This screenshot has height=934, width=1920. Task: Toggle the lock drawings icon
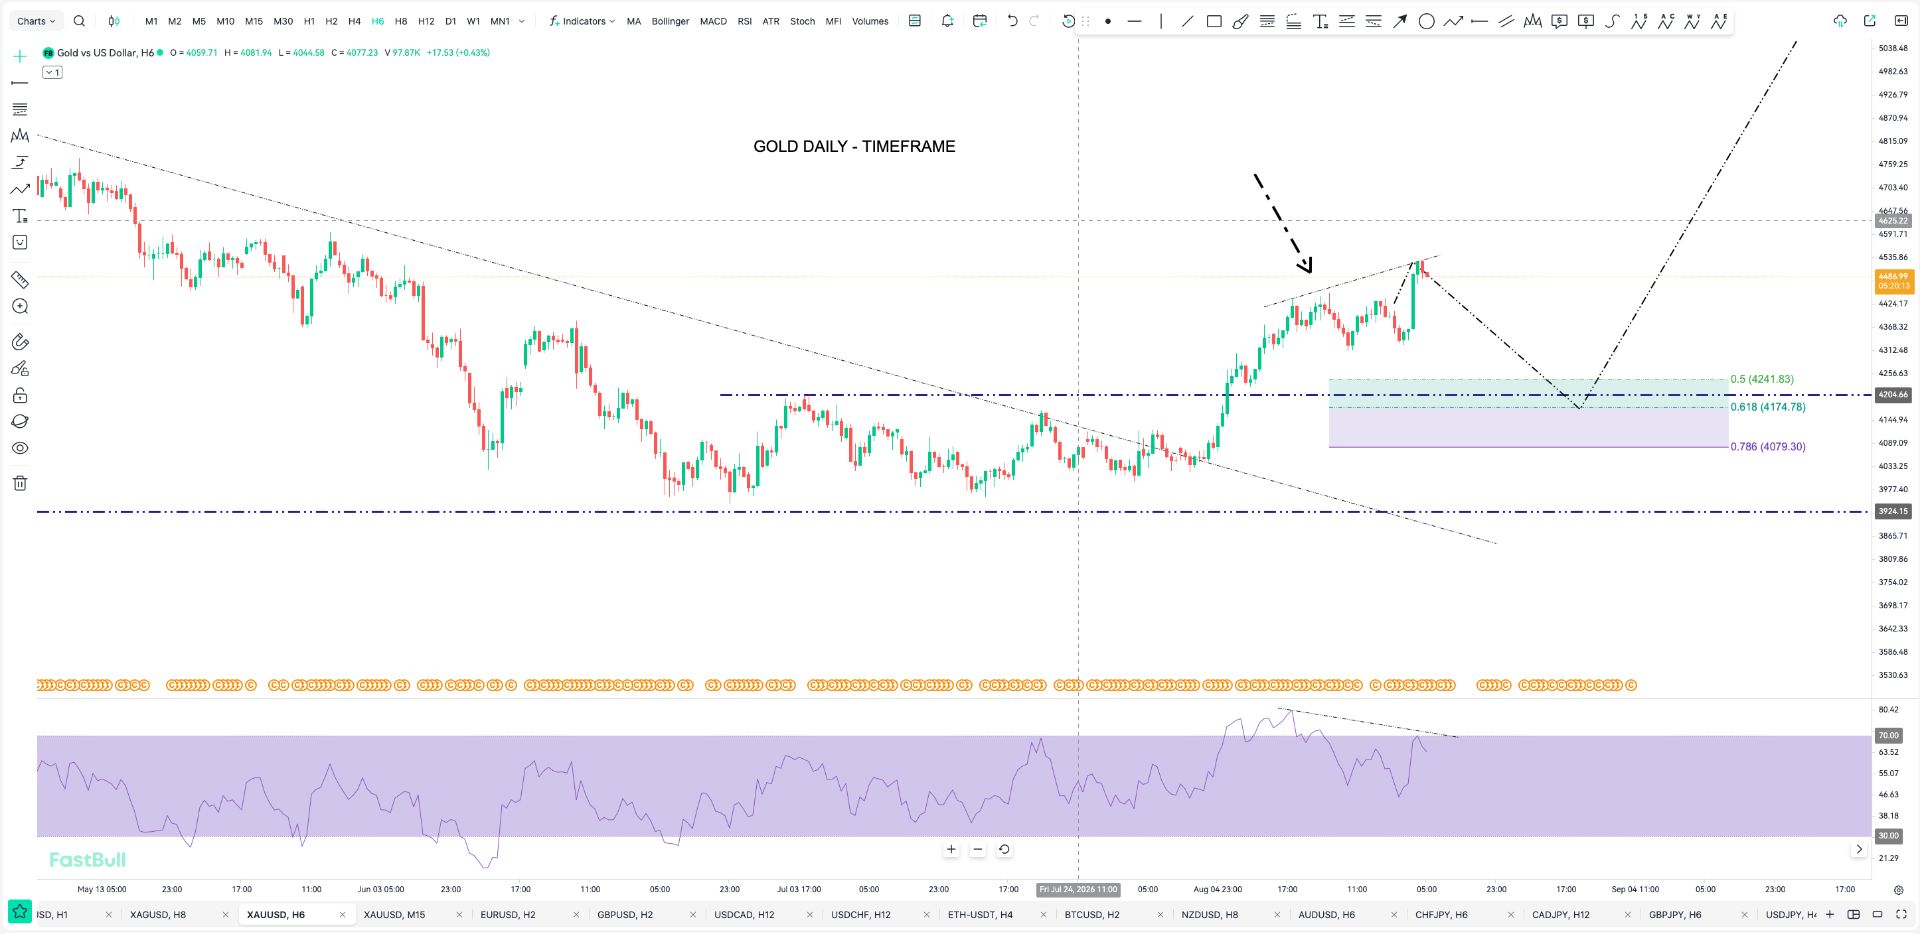tap(19, 395)
